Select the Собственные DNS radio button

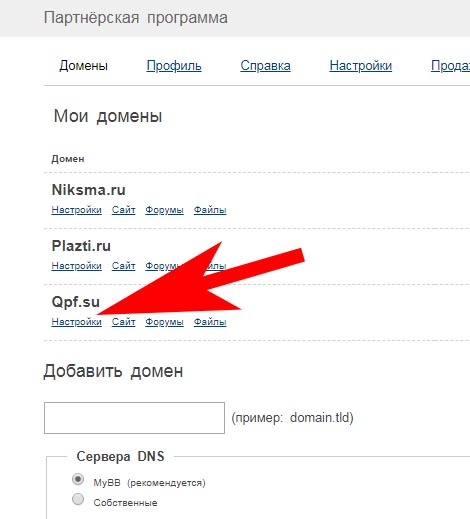click(x=78, y=499)
